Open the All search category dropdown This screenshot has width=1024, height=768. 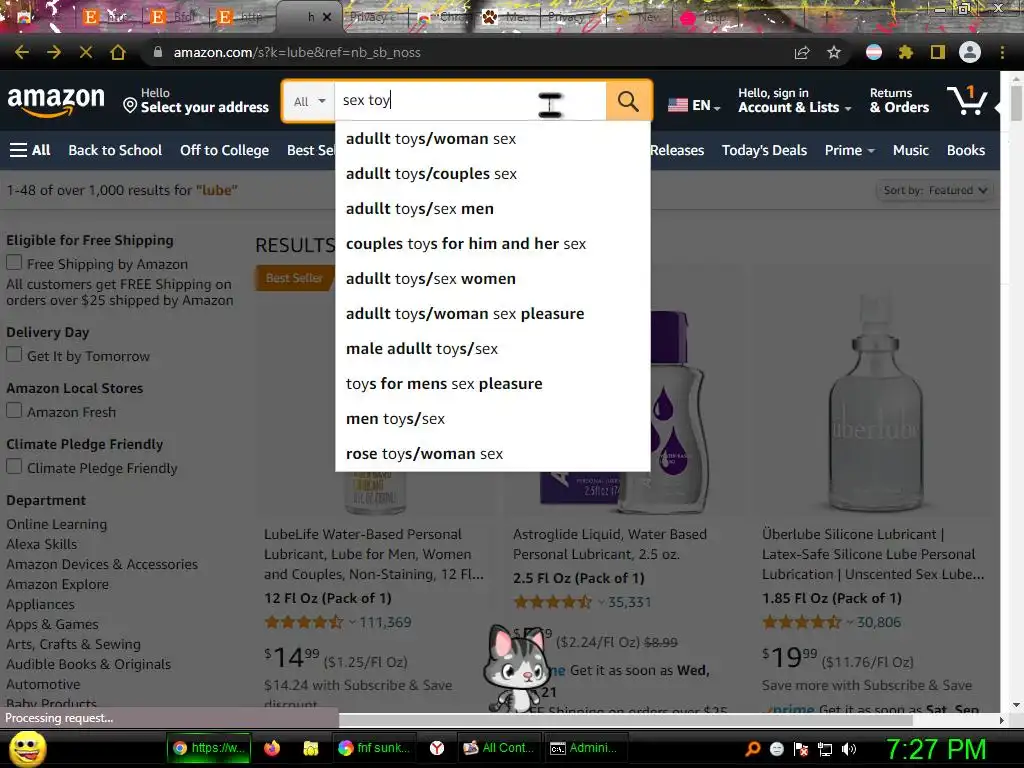pyautogui.click(x=309, y=101)
